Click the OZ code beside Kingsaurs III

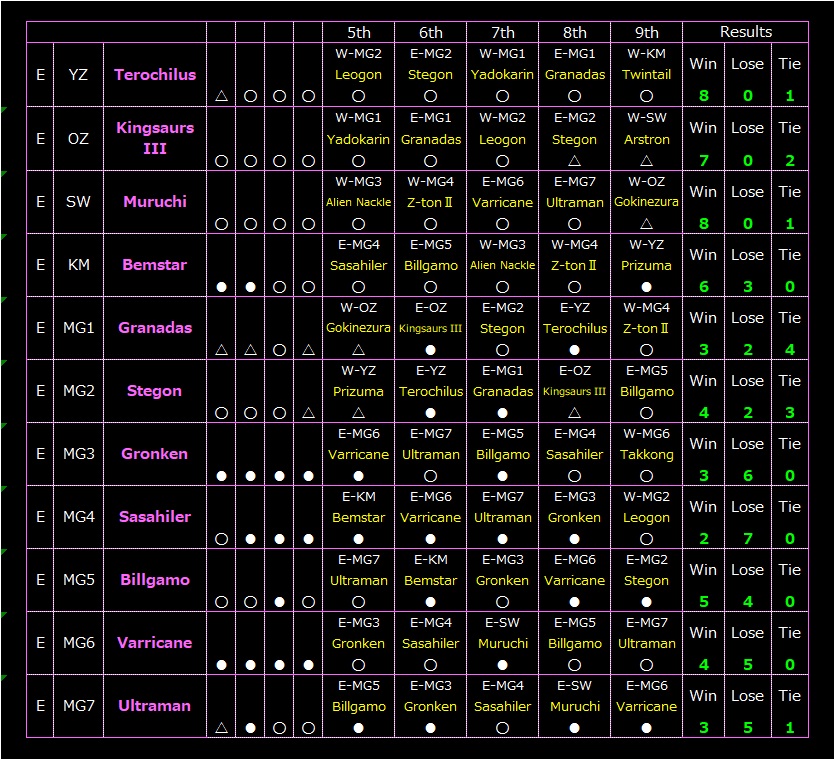click(x=78, y=139)
